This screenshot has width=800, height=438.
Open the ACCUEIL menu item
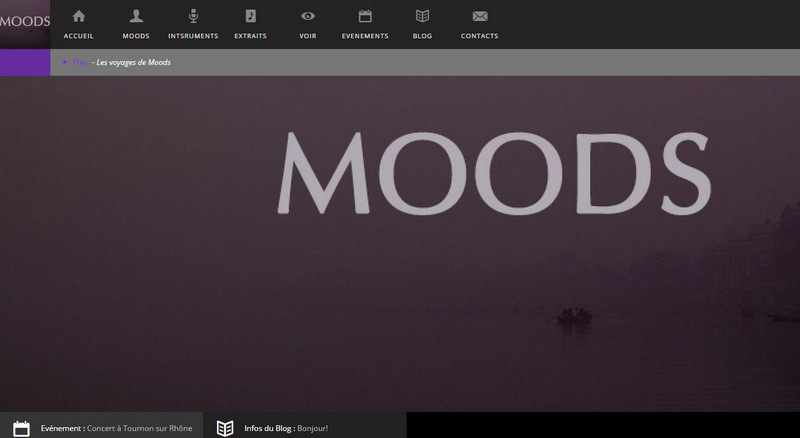79,36
